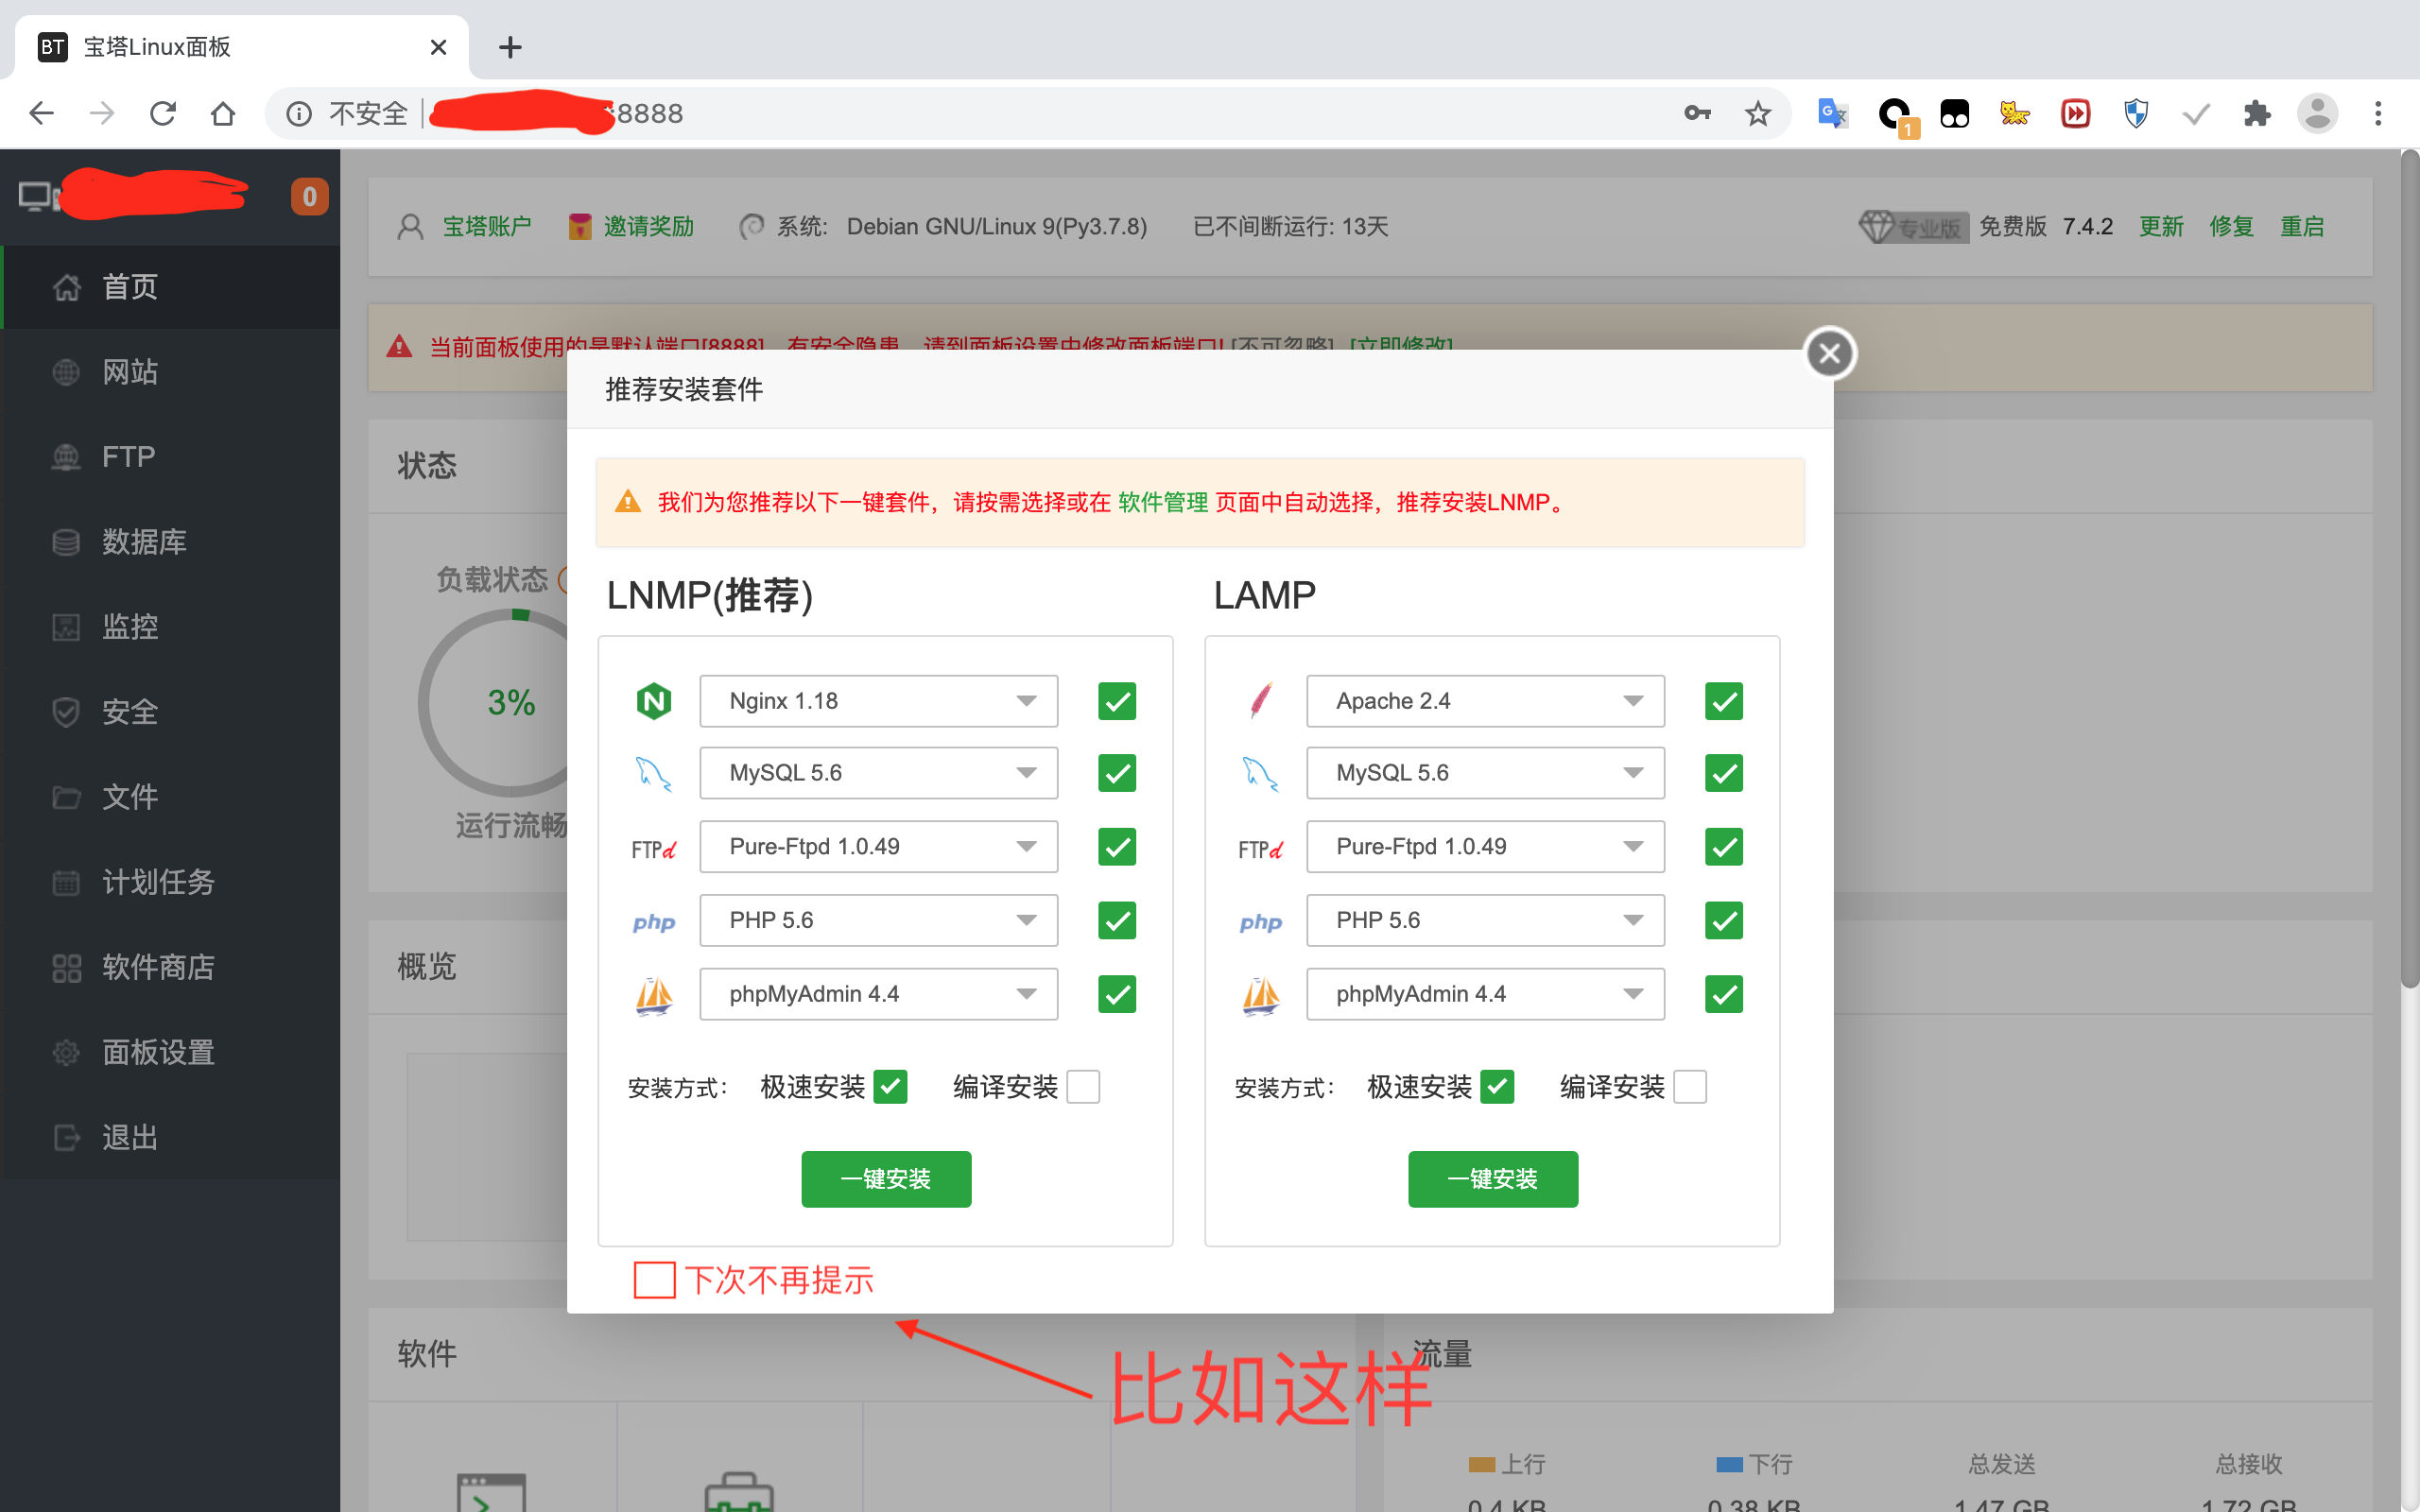Image resolution: width=2420 pixels, height=1512 pixels.
Task: Open LAMP MySQL 5.6 version dropdown
Action: (1486, 773)
